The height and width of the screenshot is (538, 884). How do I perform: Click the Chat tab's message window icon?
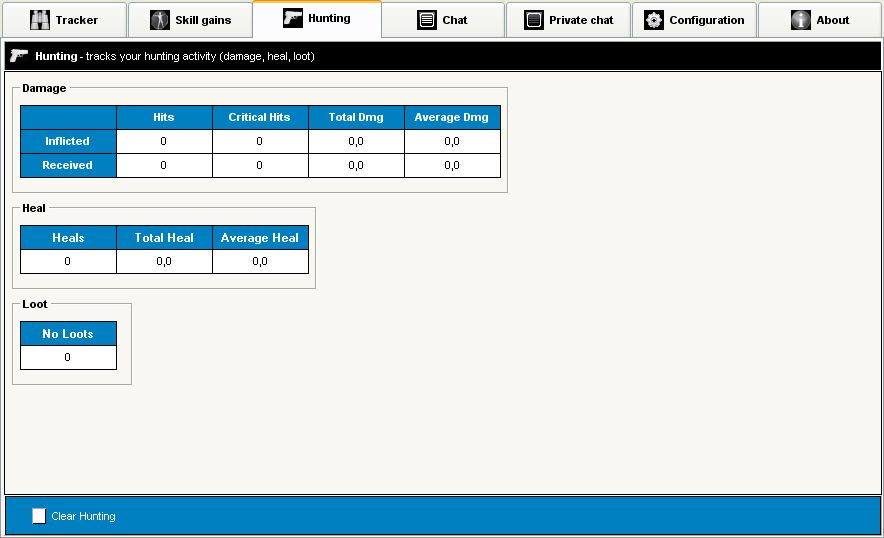tap(427, 20)
